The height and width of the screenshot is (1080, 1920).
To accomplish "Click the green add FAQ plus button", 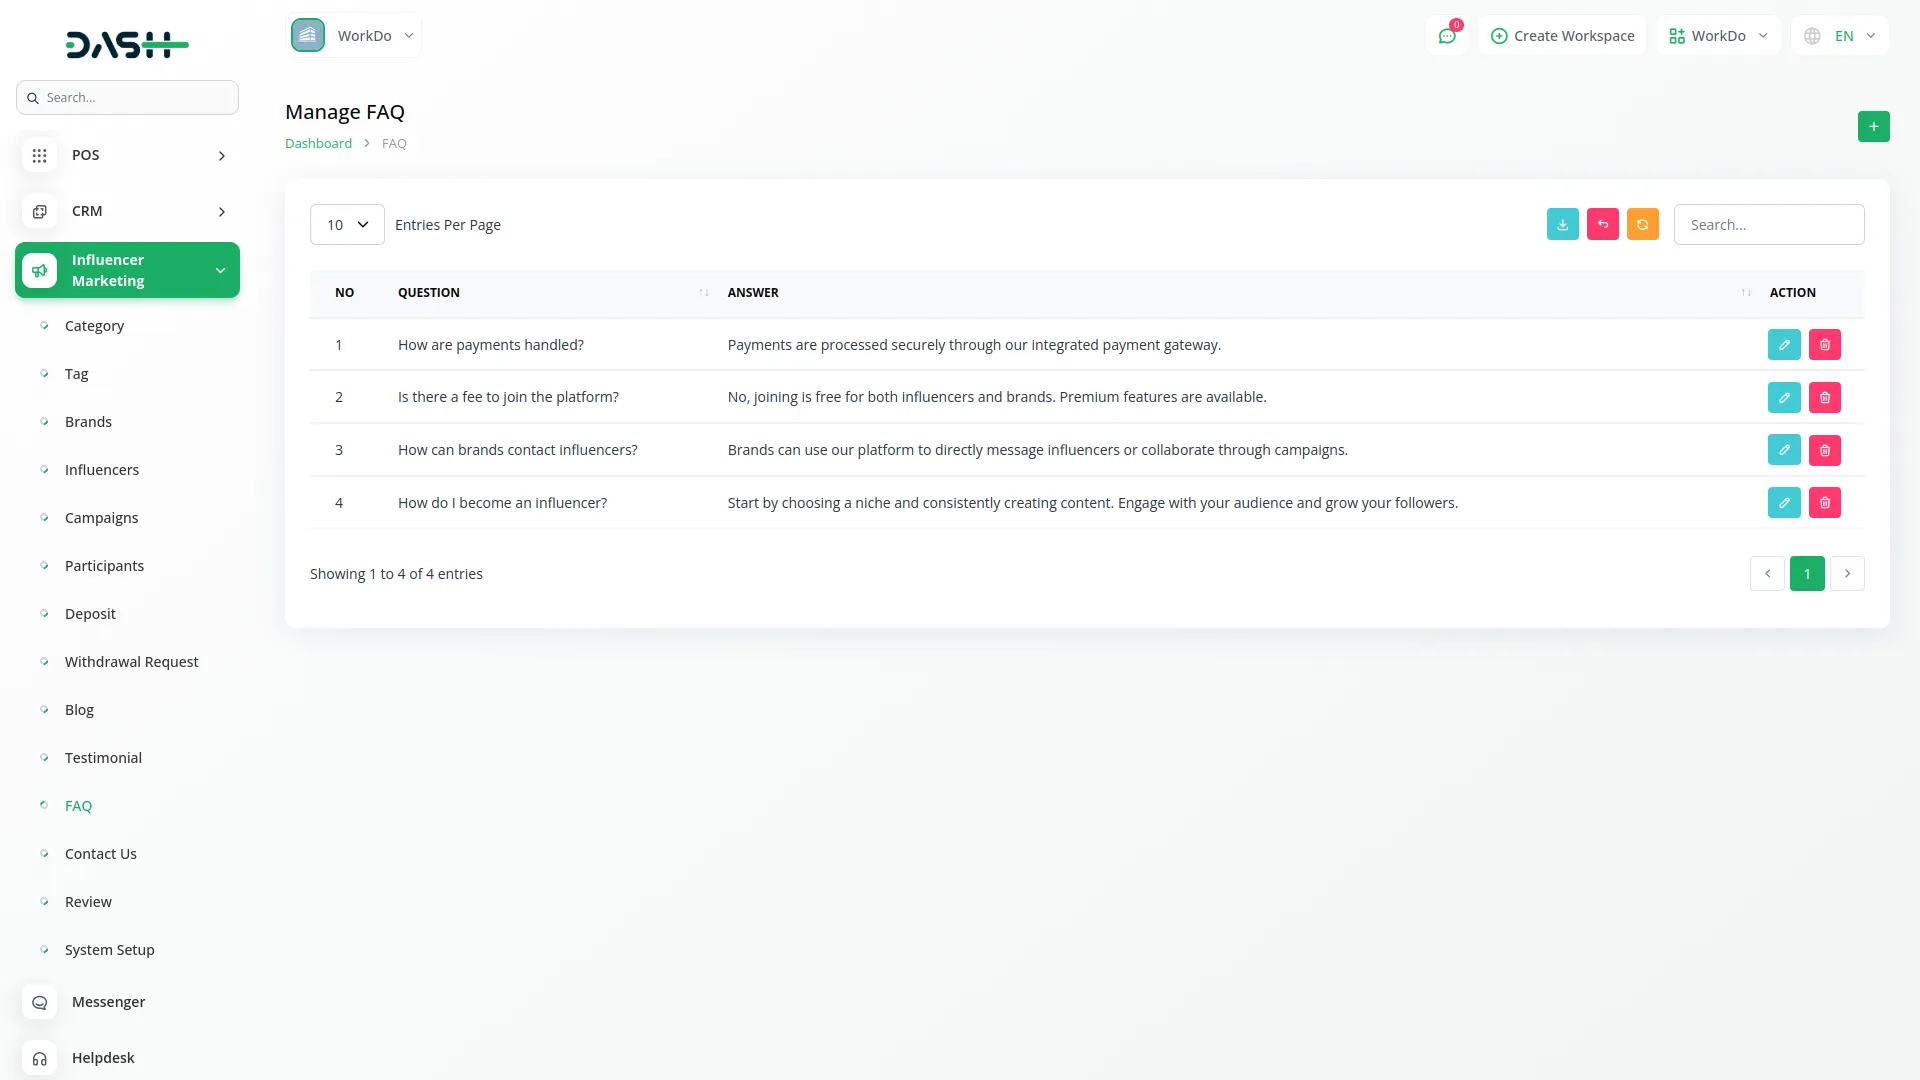I will point(1873,126).
